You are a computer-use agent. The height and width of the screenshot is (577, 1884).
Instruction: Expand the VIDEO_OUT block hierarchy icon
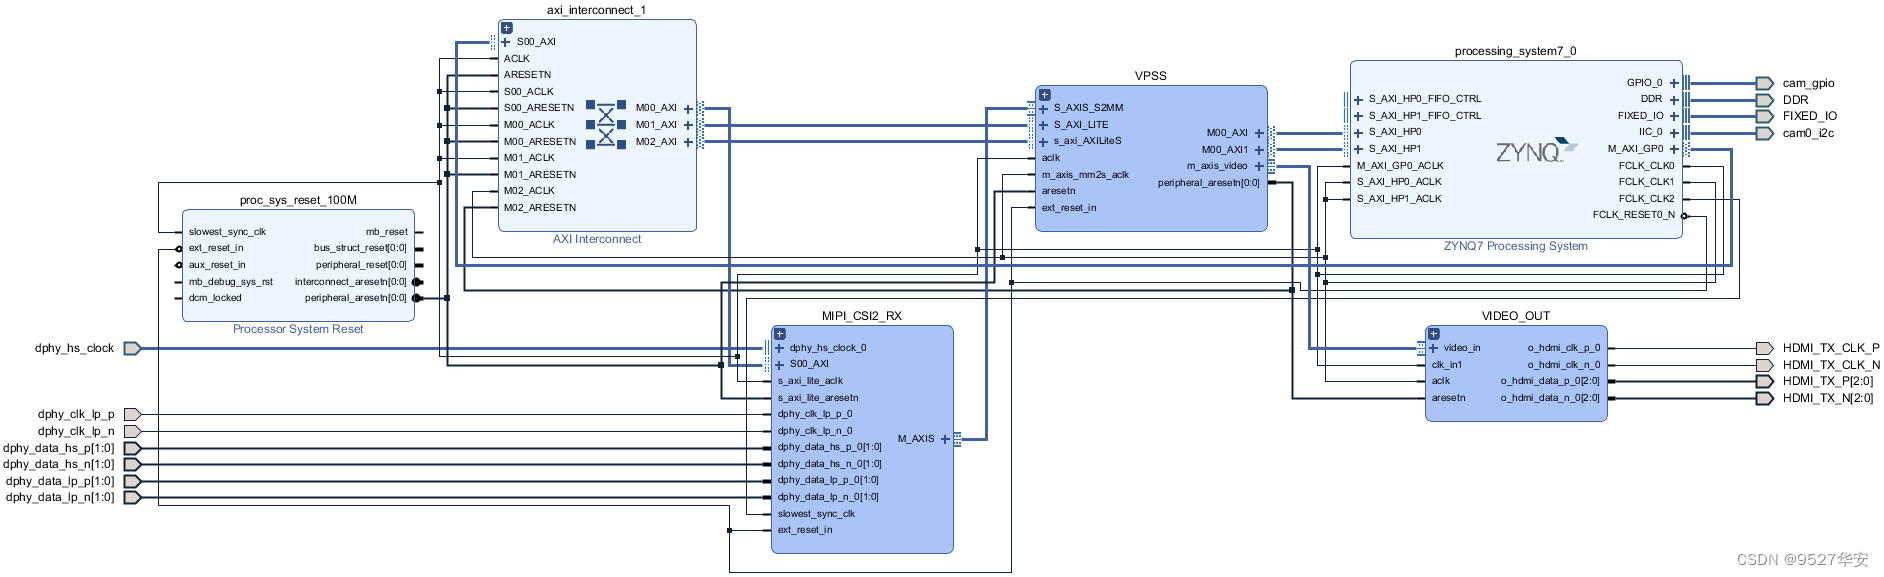[x=1433, y=334]
